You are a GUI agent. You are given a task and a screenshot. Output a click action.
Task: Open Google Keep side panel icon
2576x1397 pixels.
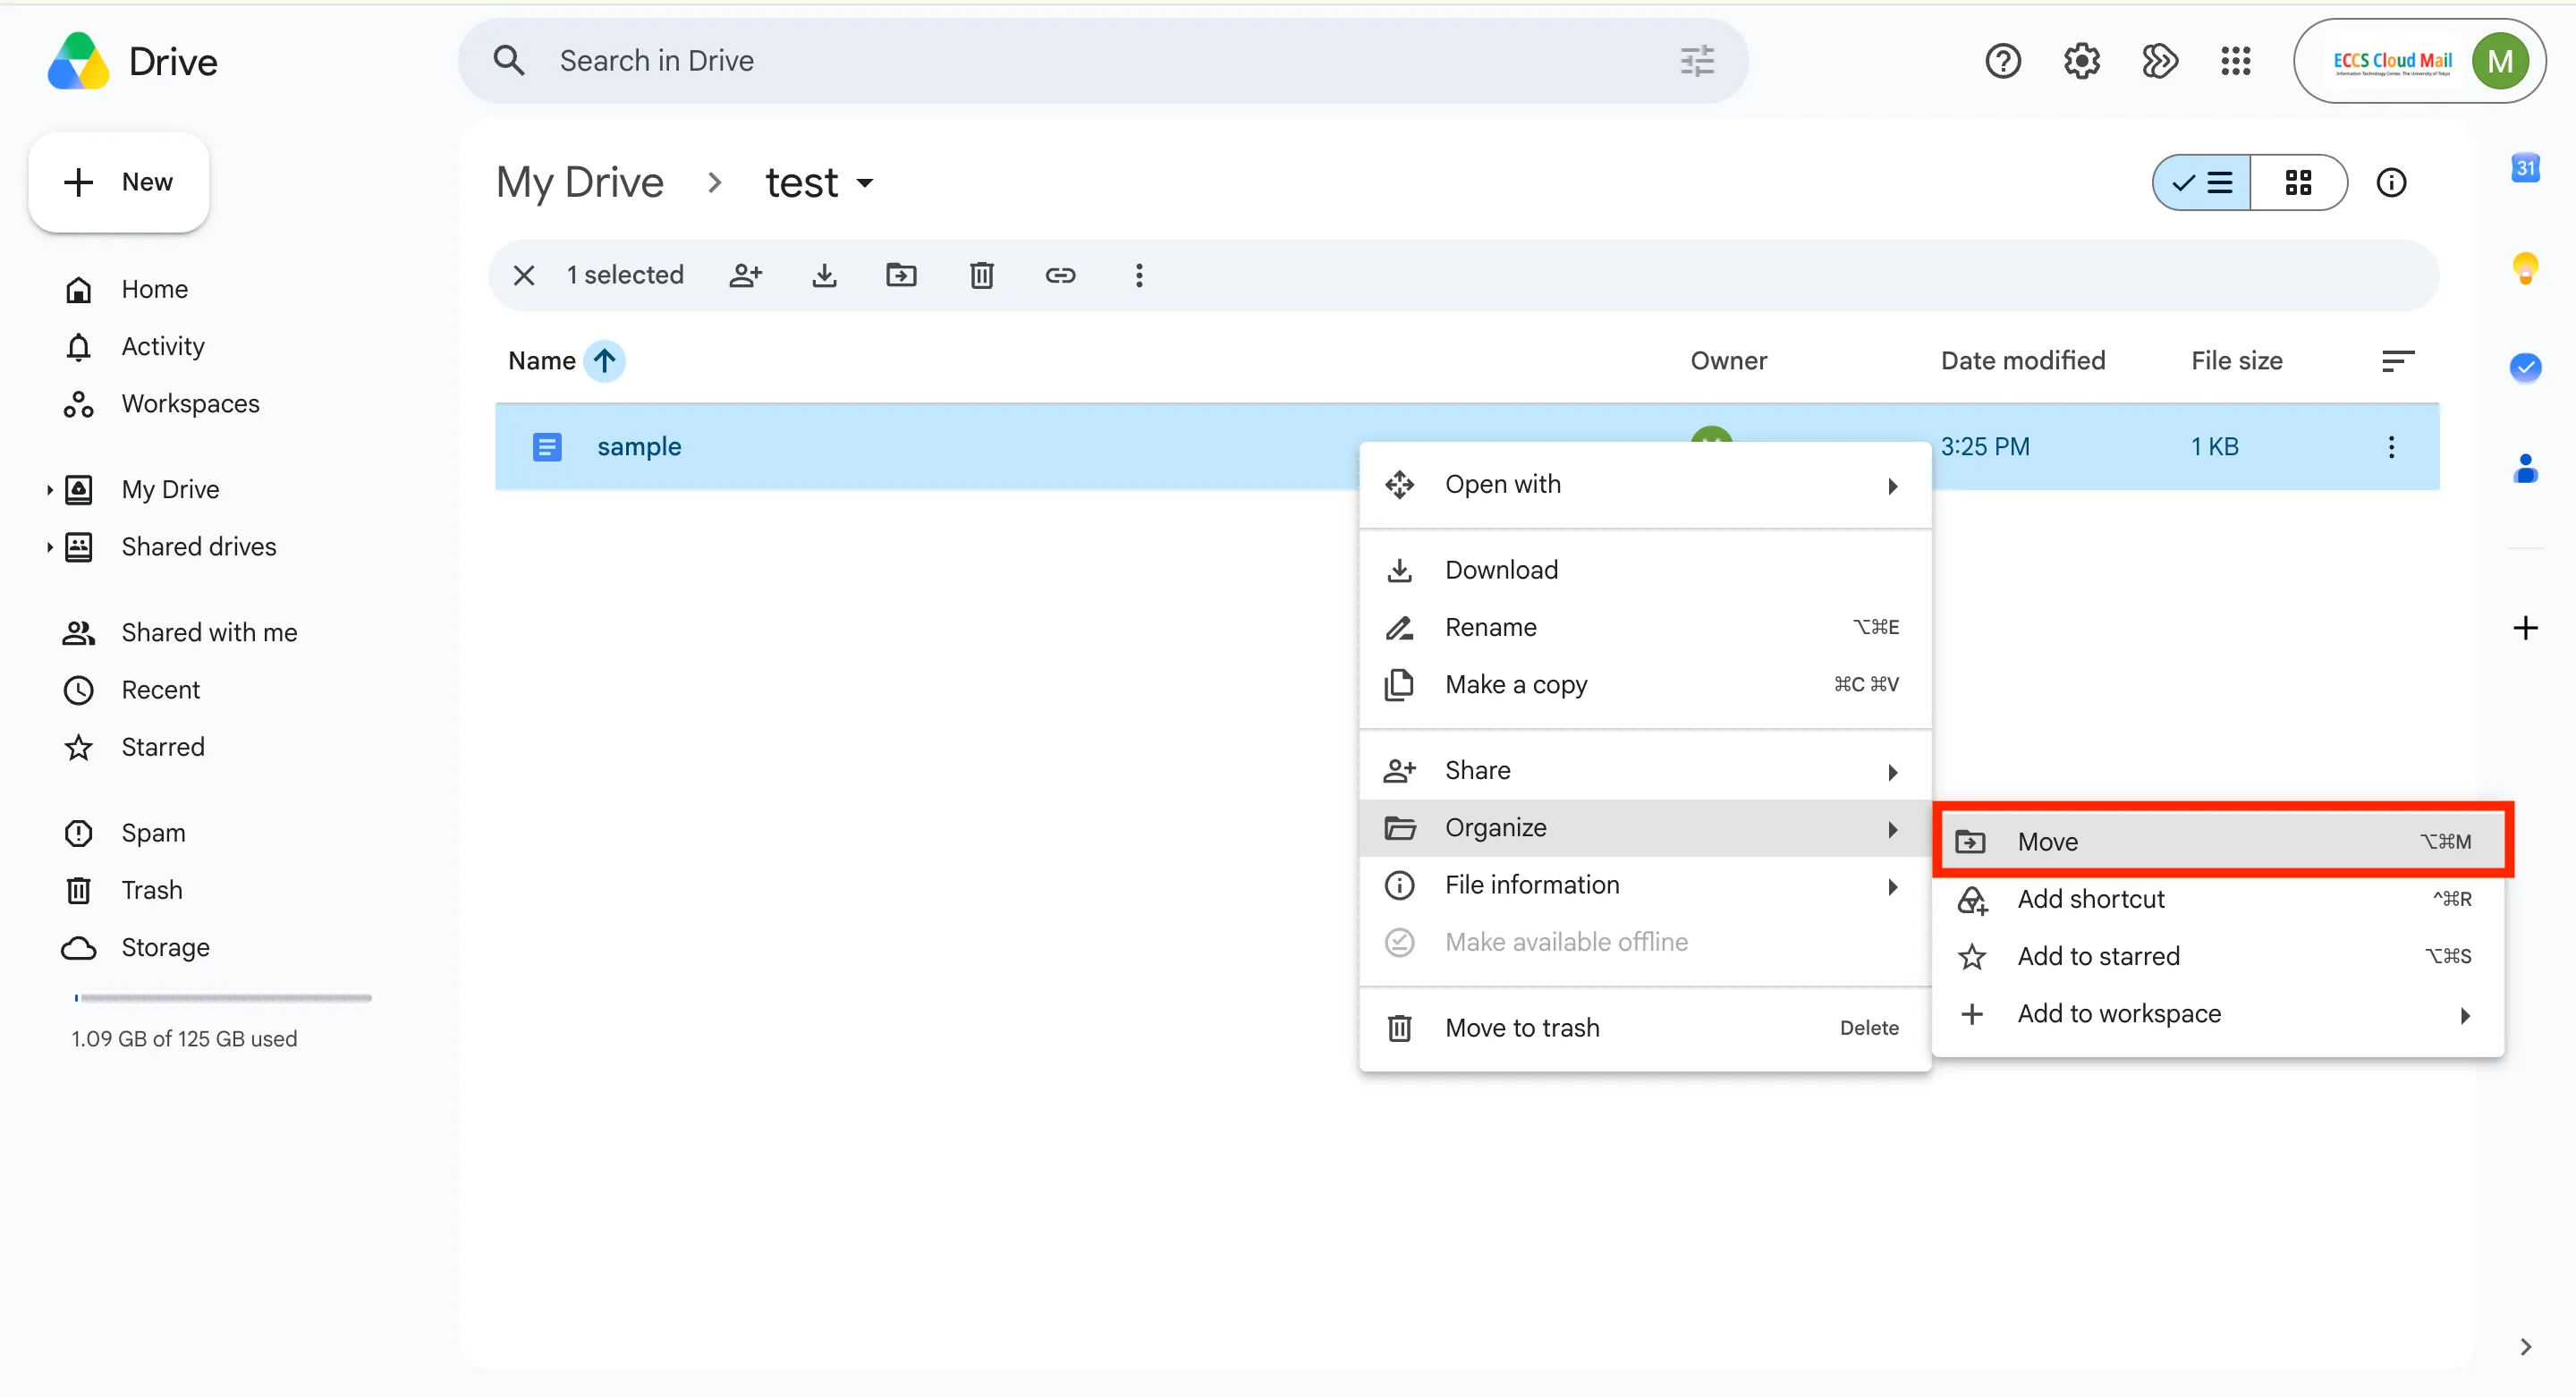click(2525, 268)
